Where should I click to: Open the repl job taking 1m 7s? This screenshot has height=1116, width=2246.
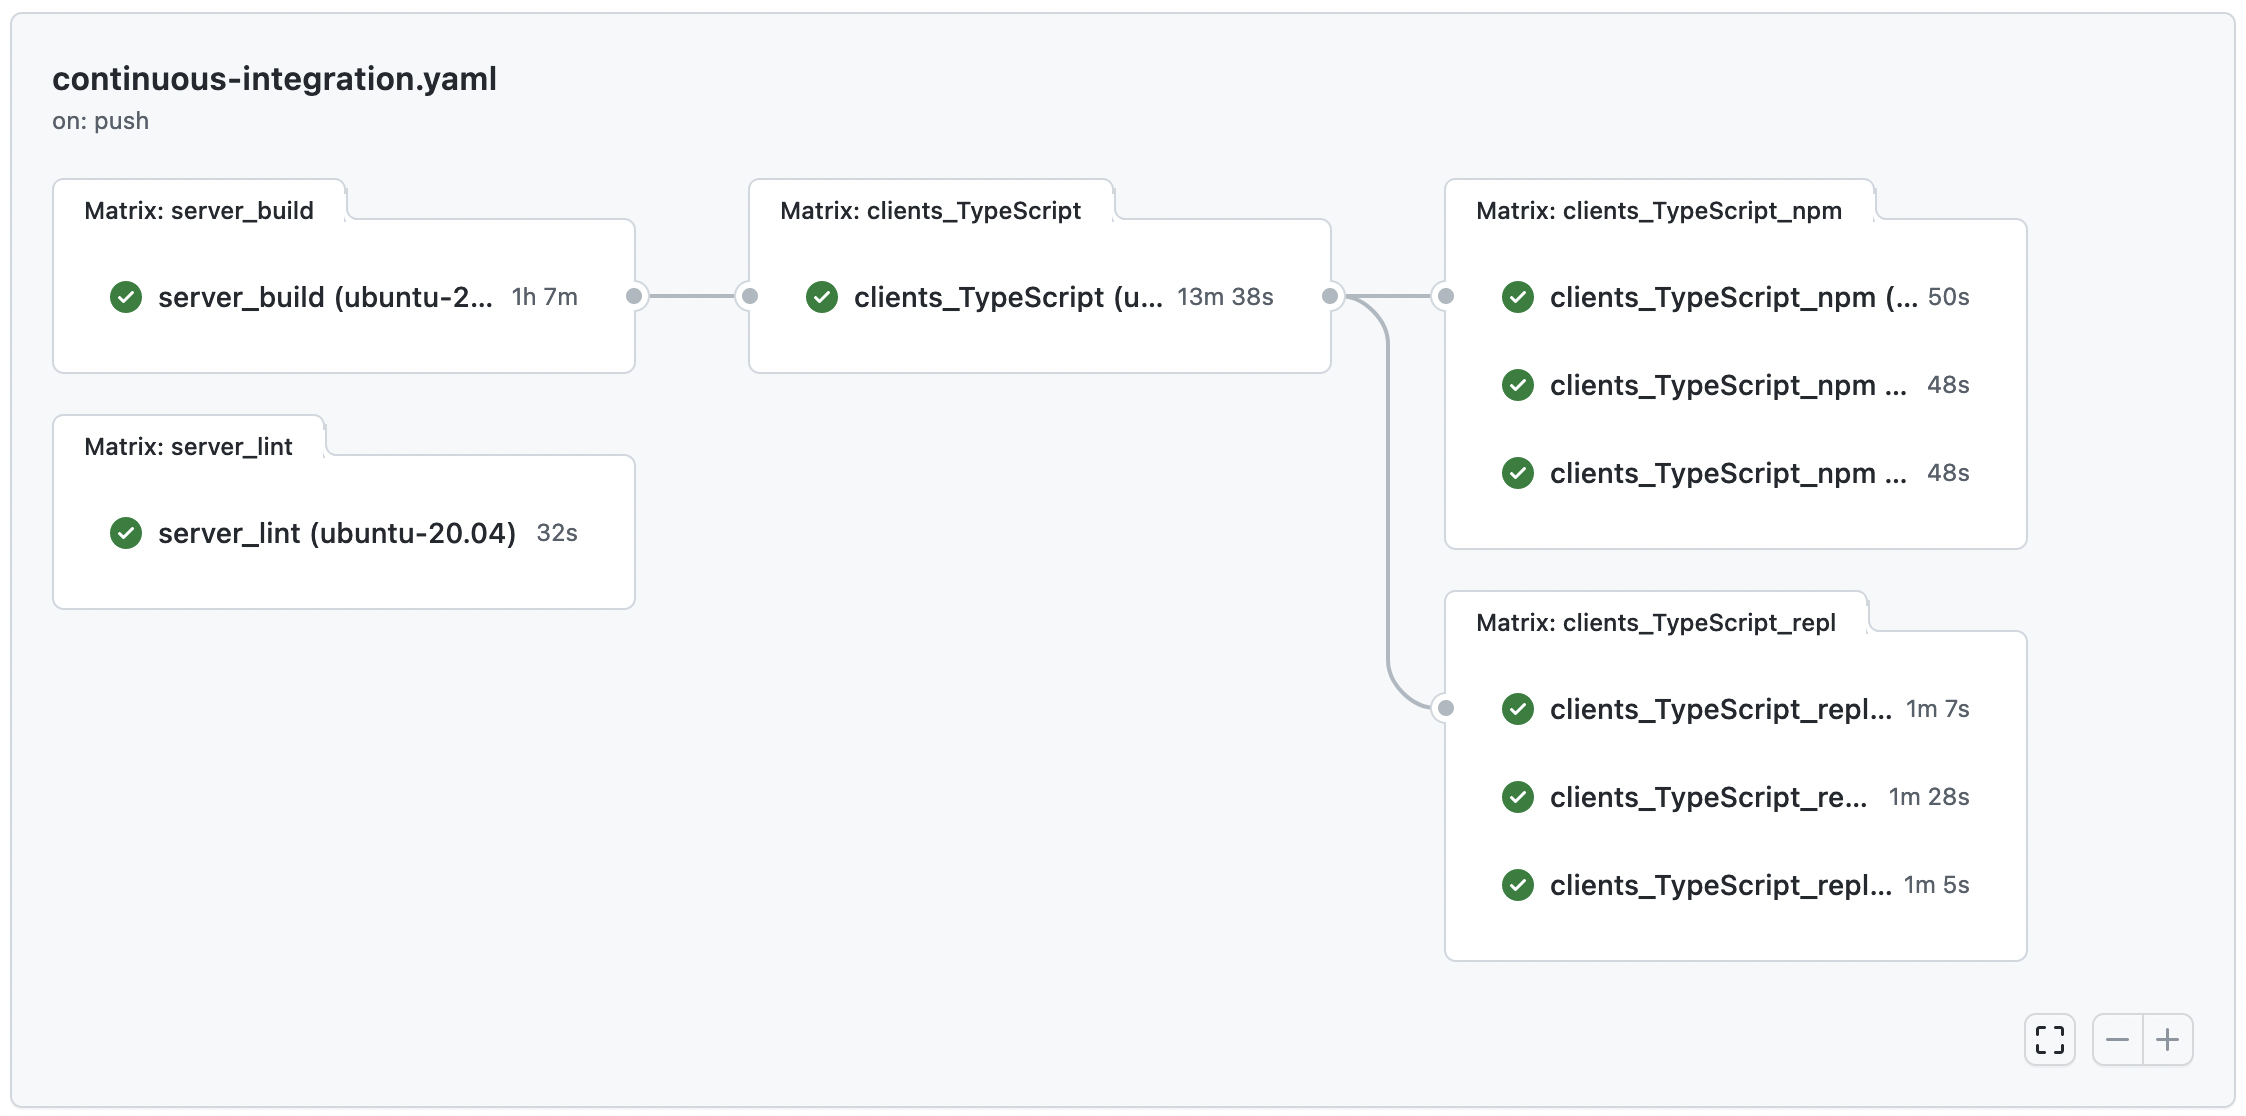1720,709
